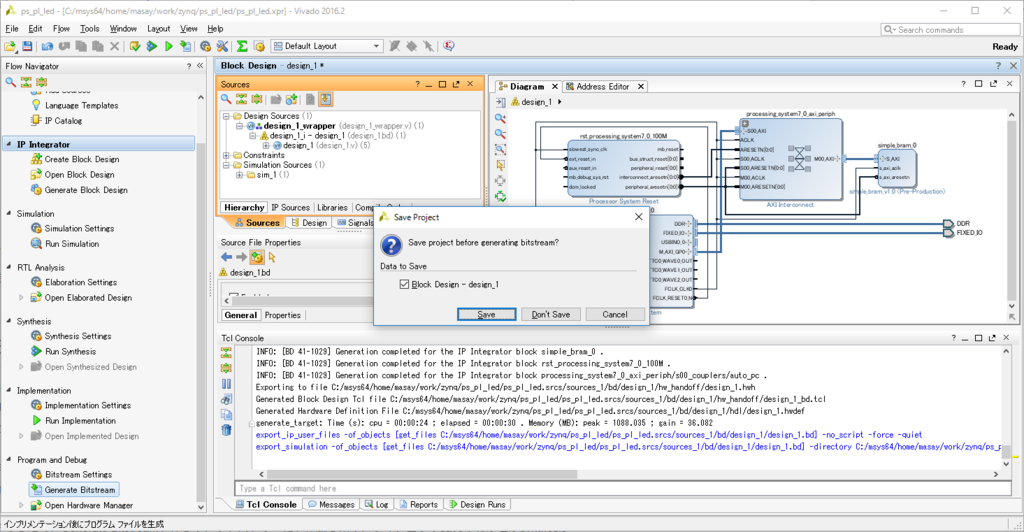Switch to the Properties tab
The image size is (1024, 532).
pos(283,315)
